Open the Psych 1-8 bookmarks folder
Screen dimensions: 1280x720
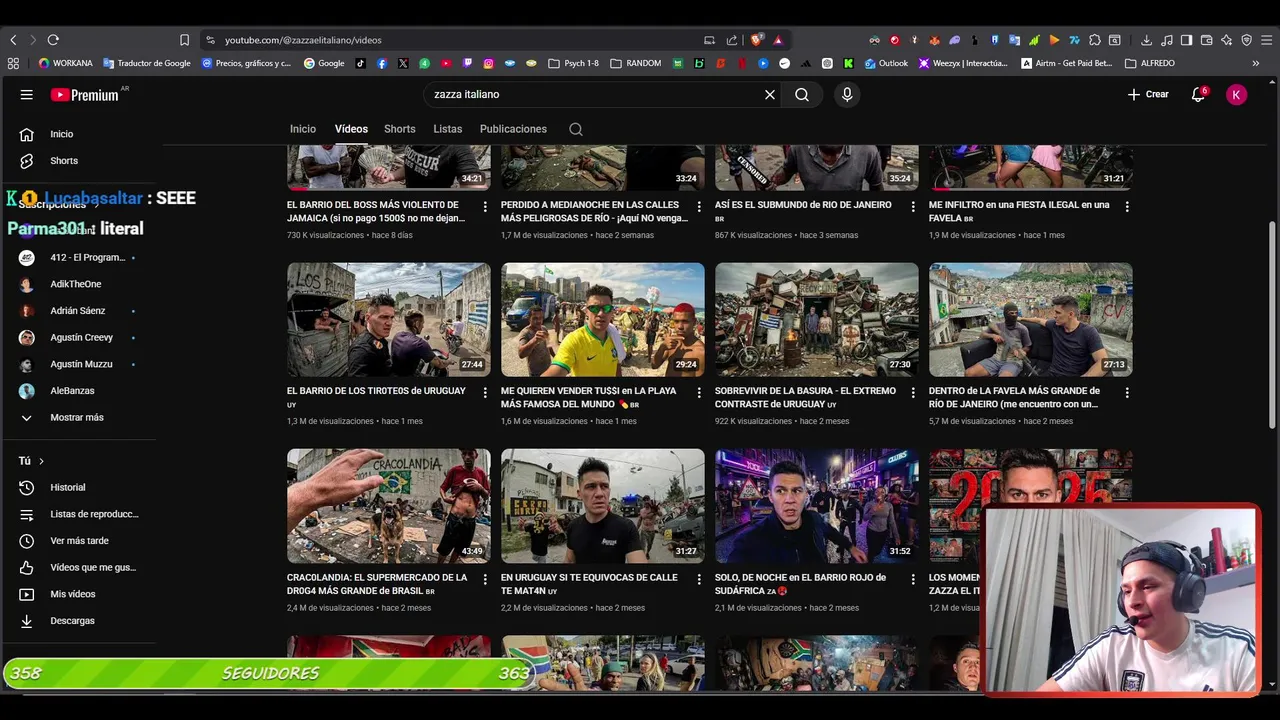(573, 63)
